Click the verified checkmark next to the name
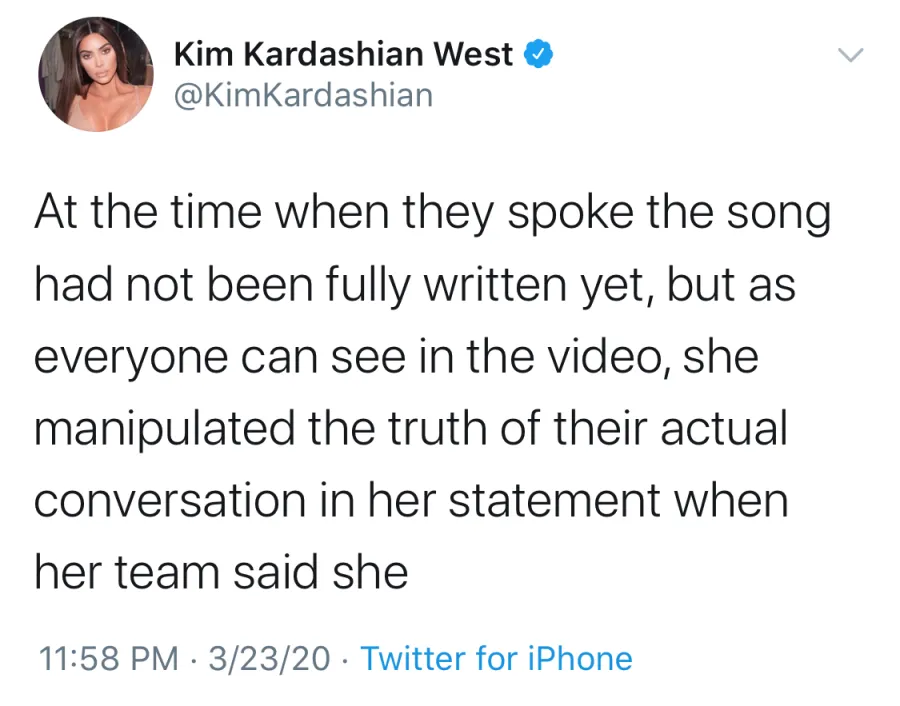This screenshot has width=900, height=706. pyautogui.click(x=539, y=54)
